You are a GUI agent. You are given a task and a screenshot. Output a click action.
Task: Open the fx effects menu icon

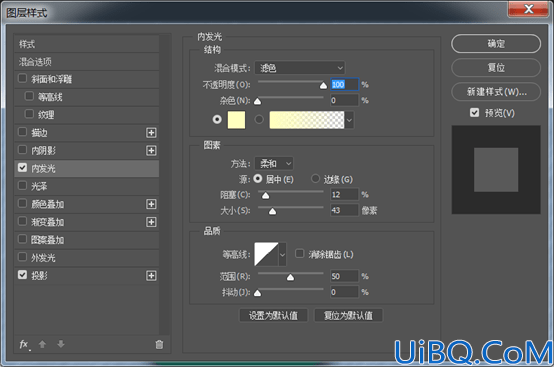24,344
